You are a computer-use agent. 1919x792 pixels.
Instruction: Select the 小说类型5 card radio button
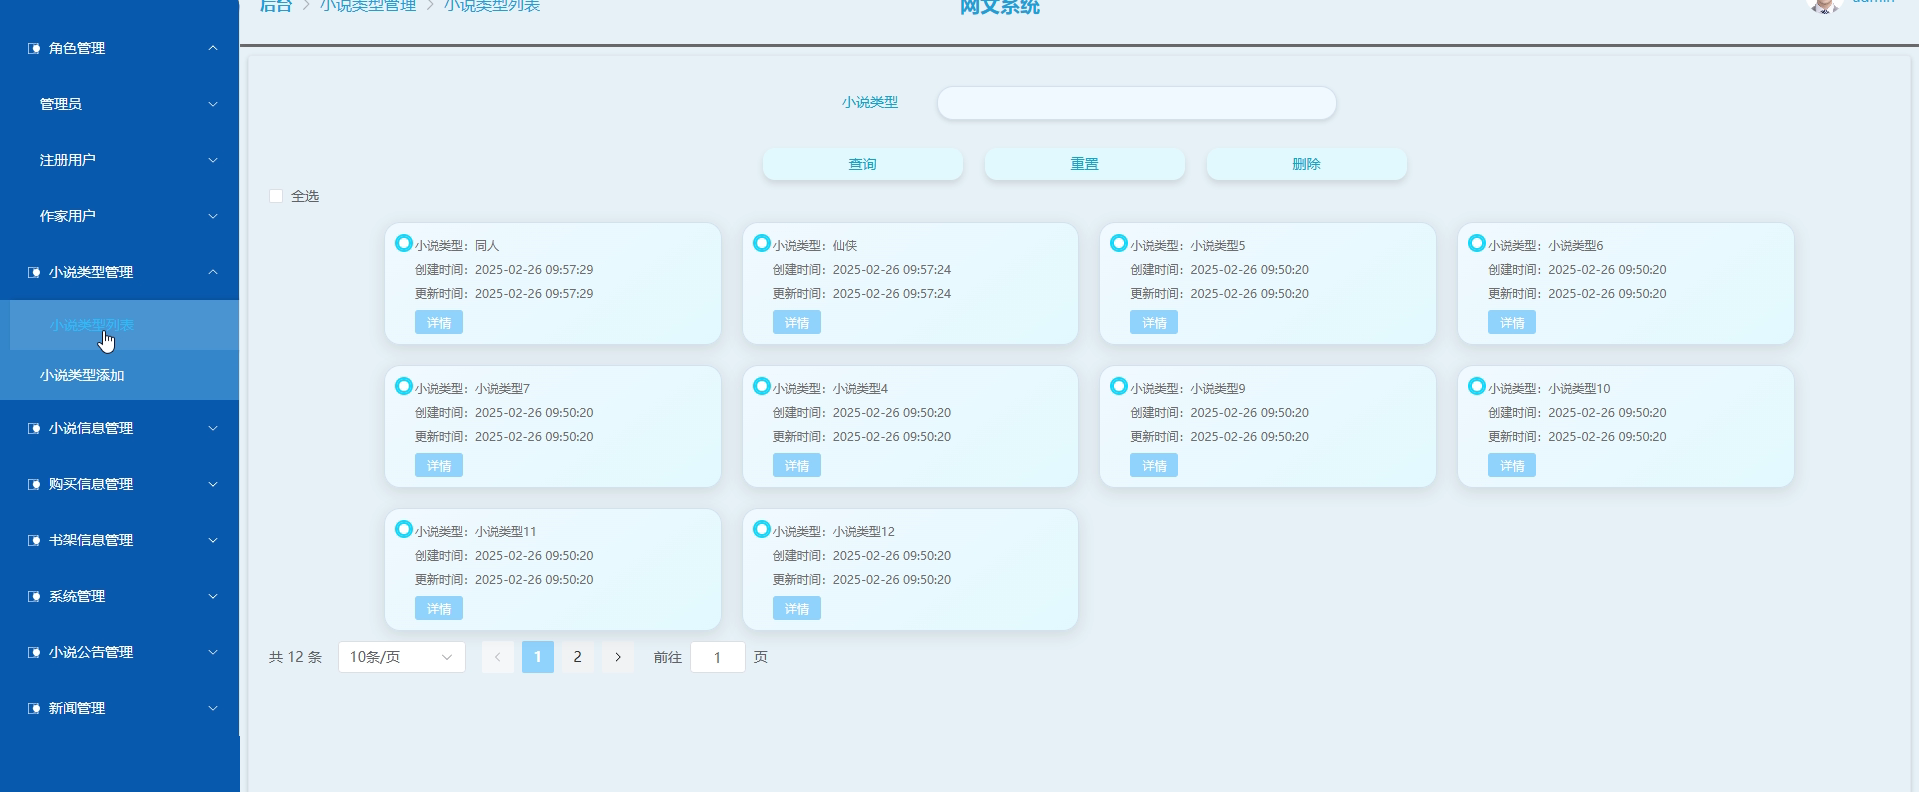click(x=1119, y=243)
